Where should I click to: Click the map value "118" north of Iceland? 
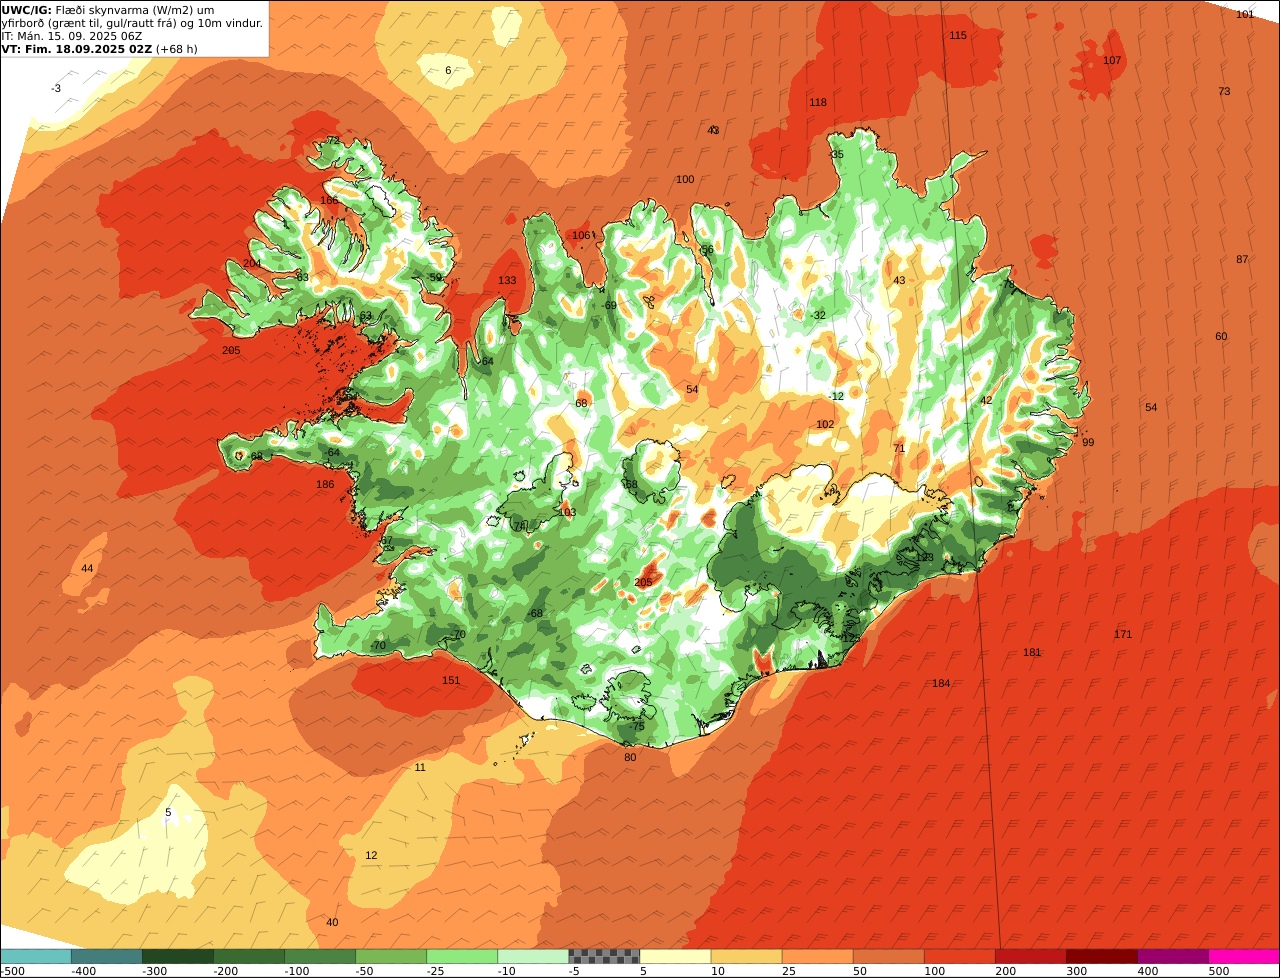pyautogui.click(x=818, y=102)
